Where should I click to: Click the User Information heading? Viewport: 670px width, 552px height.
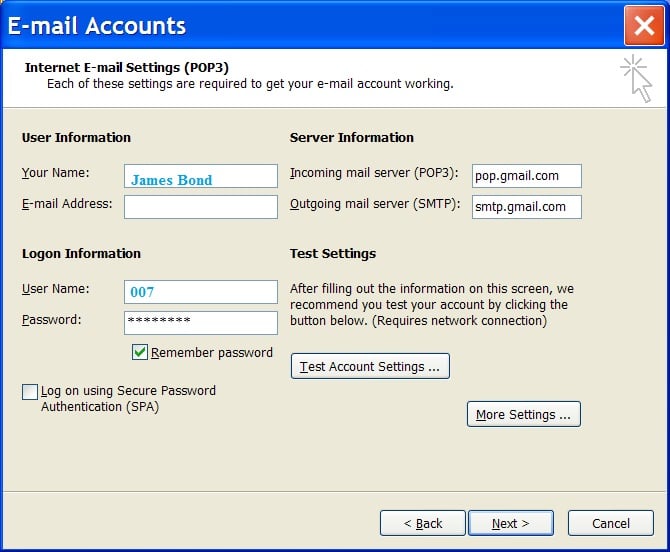pyautogui.click(x=76, y=138)
